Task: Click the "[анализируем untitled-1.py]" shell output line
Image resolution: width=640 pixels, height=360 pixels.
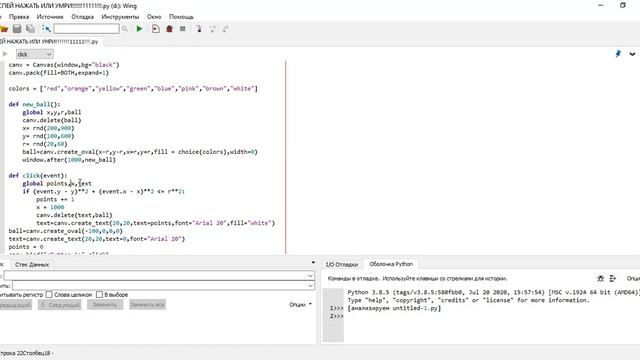Action: tap(394, 308)
